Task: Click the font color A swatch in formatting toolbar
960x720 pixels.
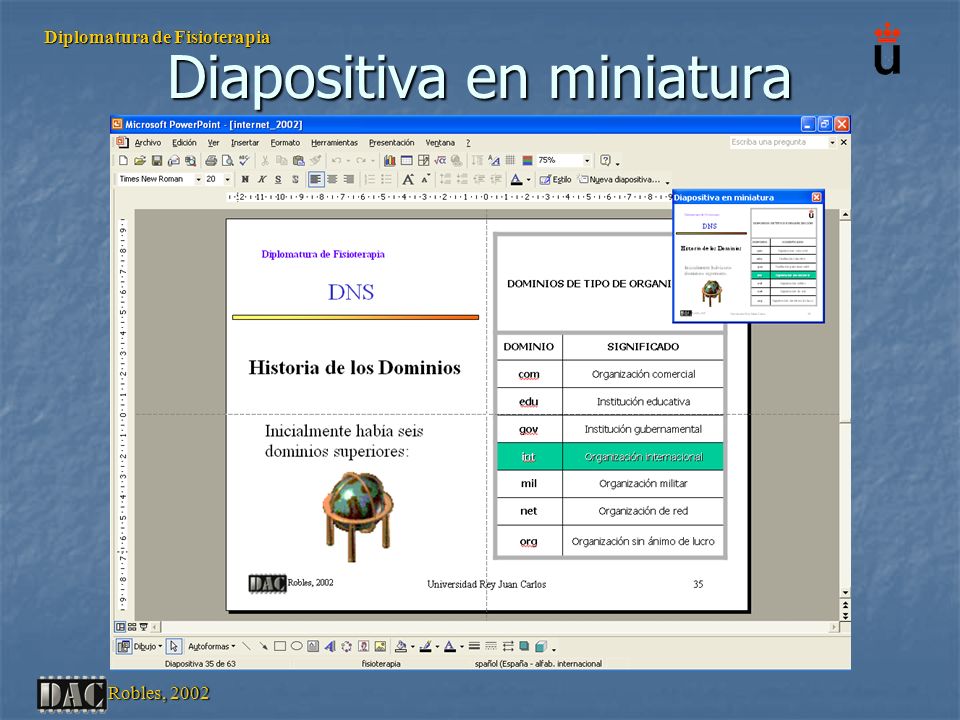Action: pos(517,179)
